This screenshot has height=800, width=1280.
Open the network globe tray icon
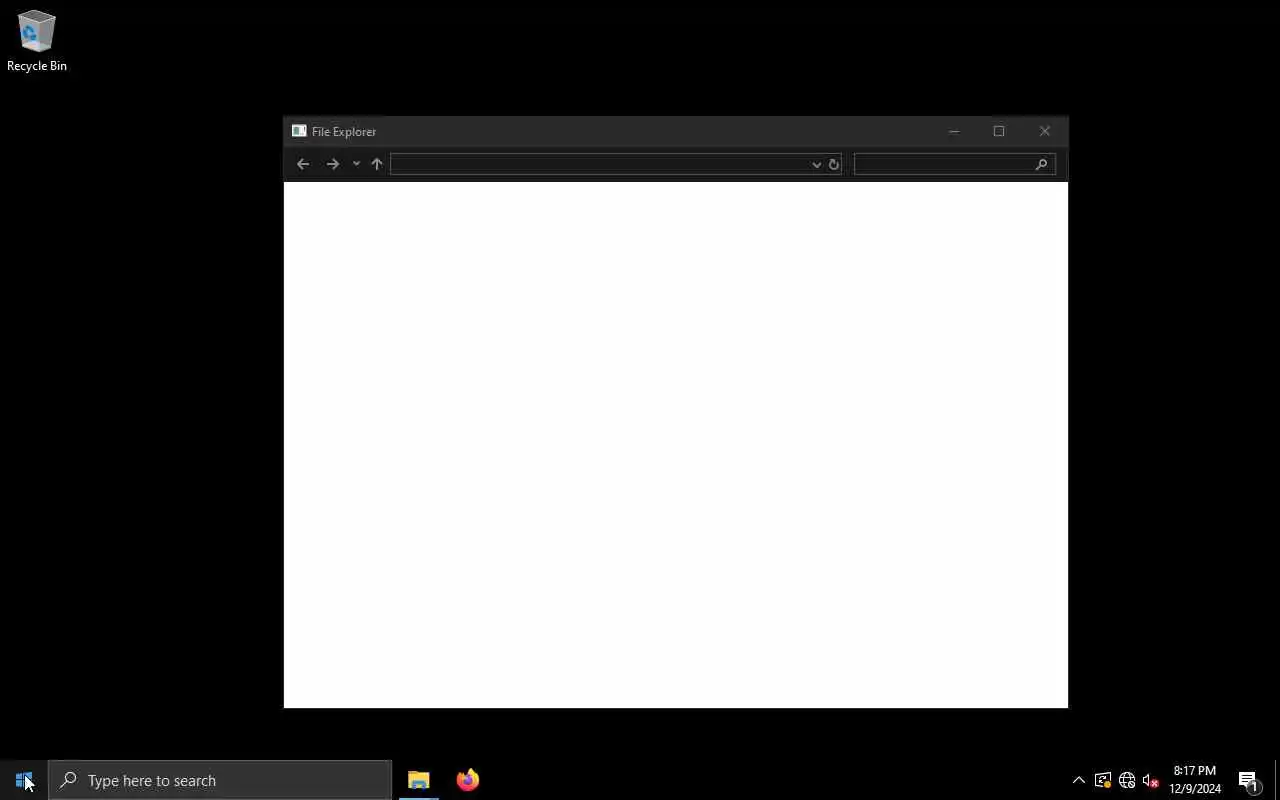tap(1127, 780)
